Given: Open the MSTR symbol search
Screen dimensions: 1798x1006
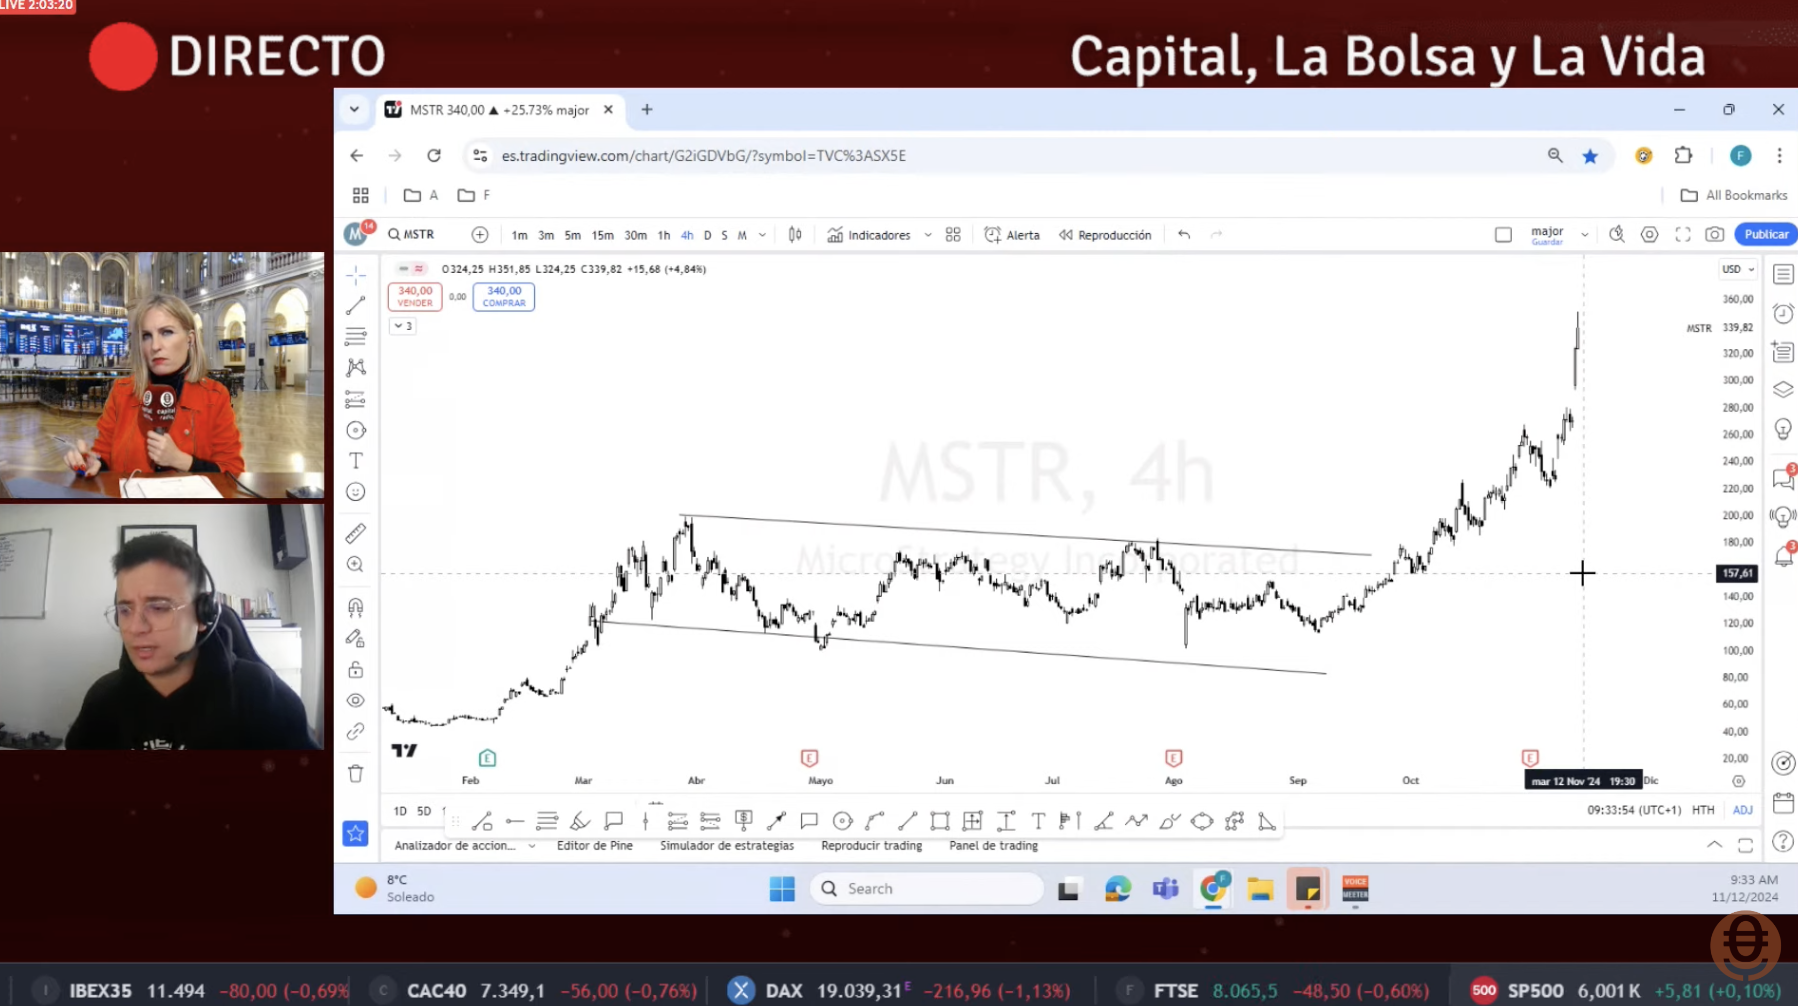Looking at the screenshot, I should tap(412, 234).
